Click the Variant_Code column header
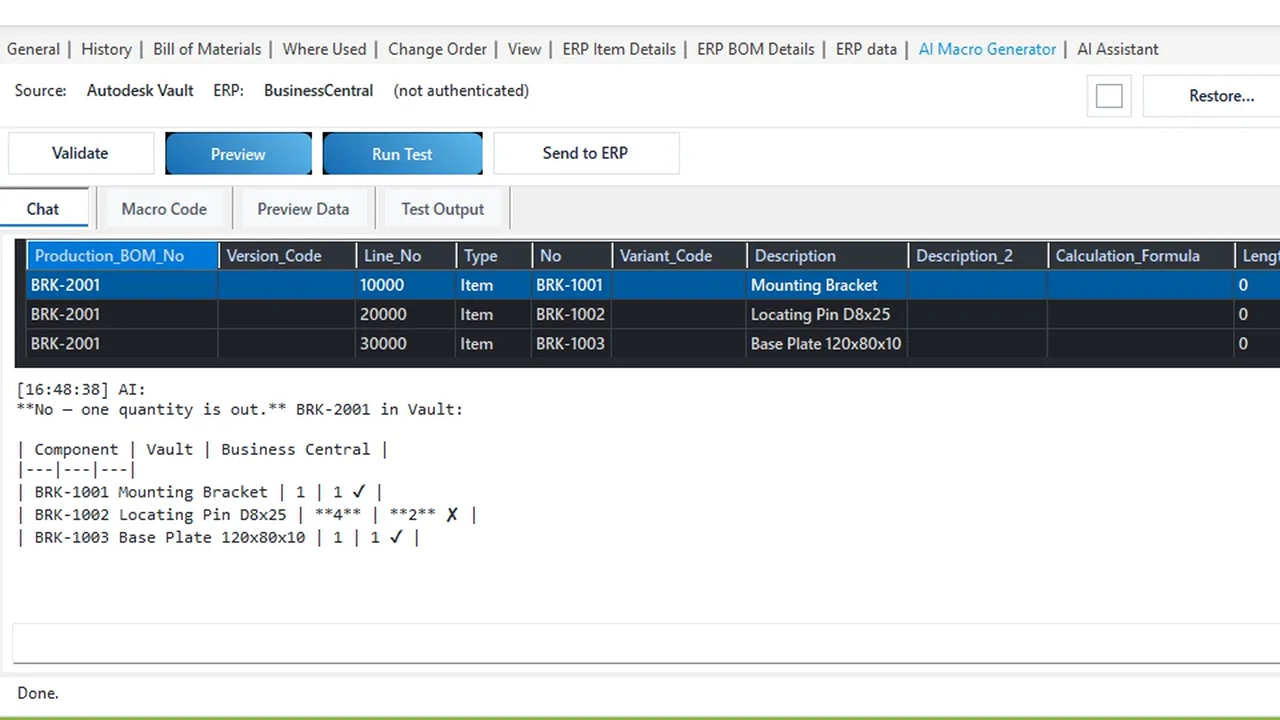 679,256
